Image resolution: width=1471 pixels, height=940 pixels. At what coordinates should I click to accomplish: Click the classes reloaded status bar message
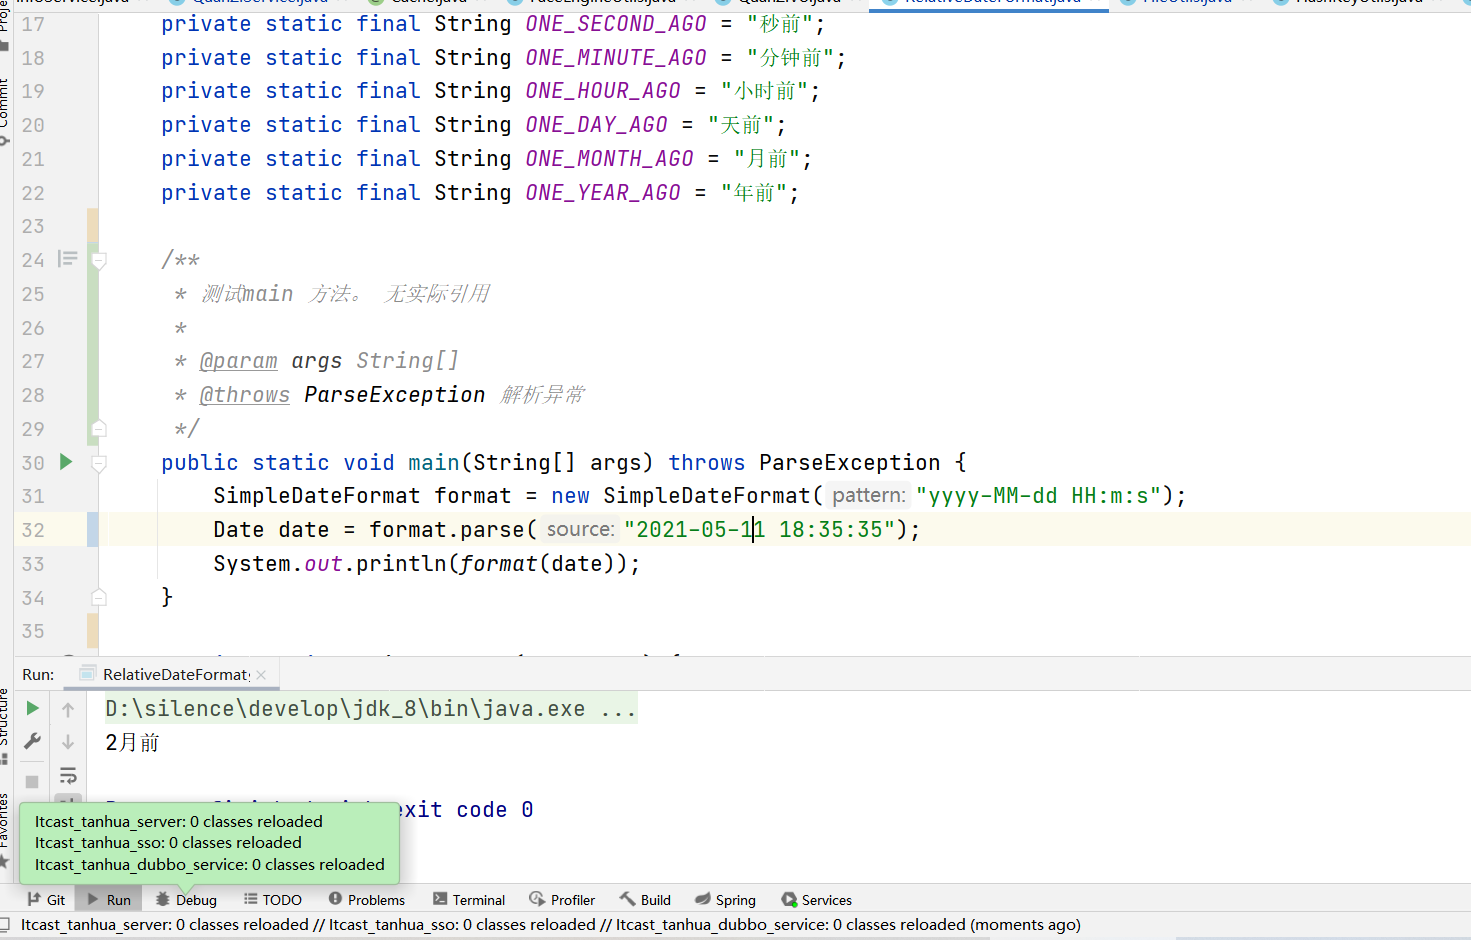coord(551,925)
